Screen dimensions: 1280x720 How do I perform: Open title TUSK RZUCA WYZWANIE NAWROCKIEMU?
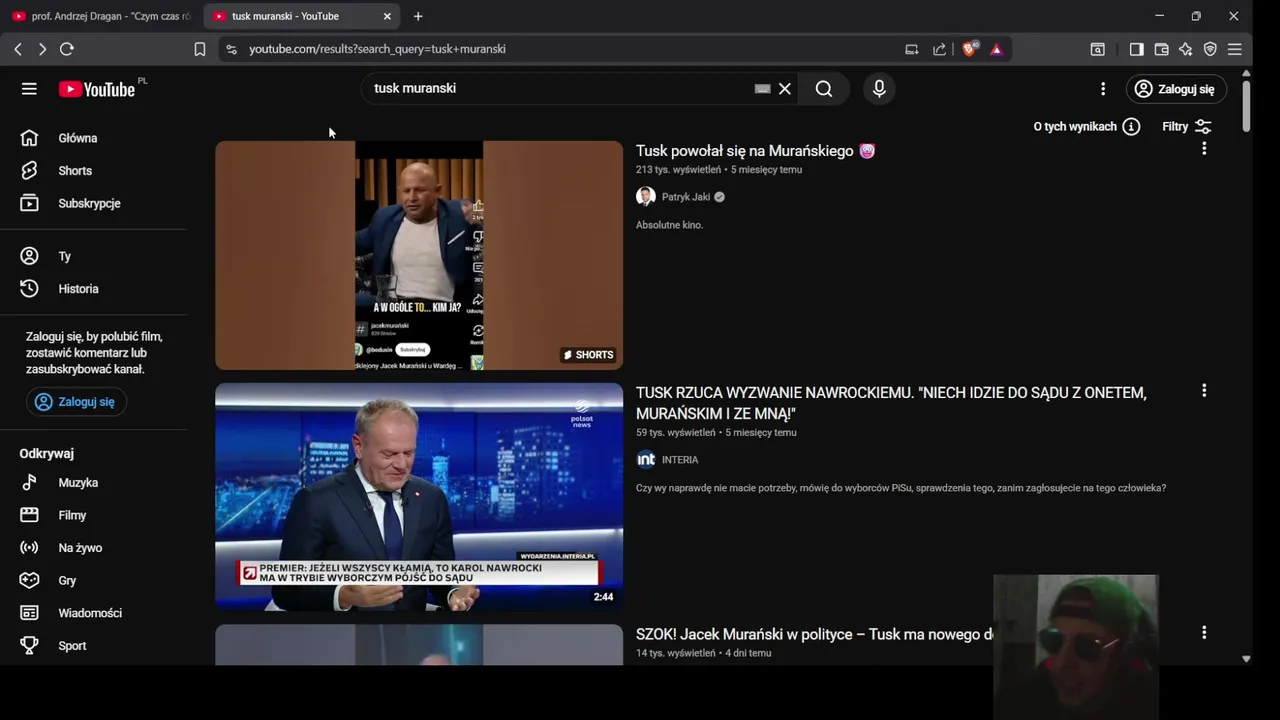point(891,403)
